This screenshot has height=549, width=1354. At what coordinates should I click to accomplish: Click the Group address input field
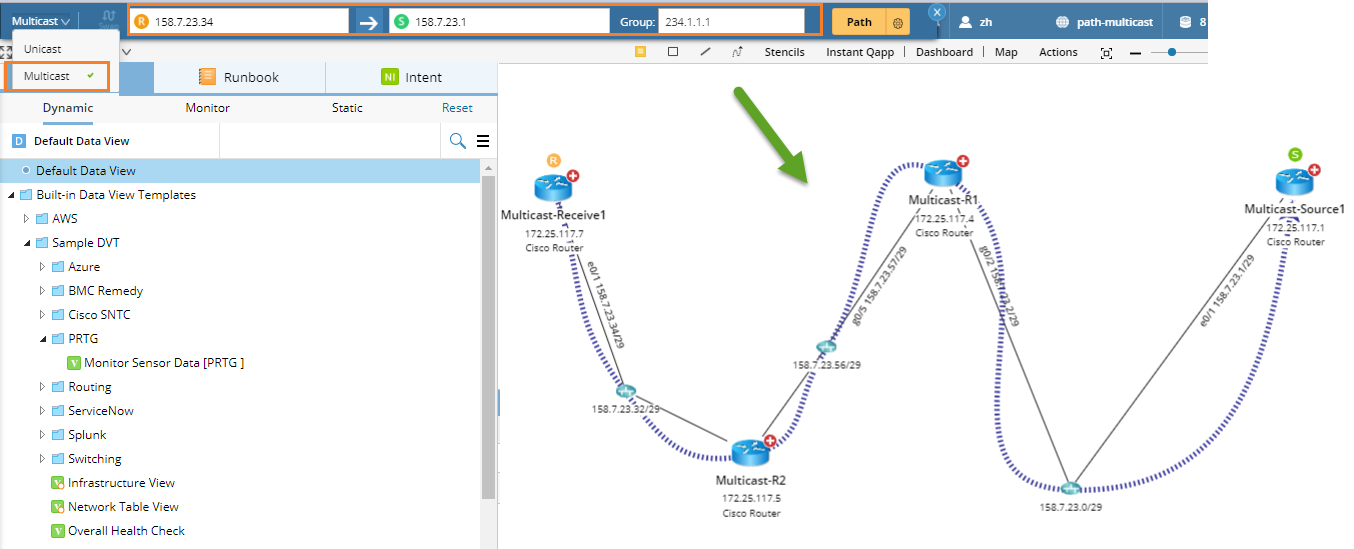tap(730, 22)
